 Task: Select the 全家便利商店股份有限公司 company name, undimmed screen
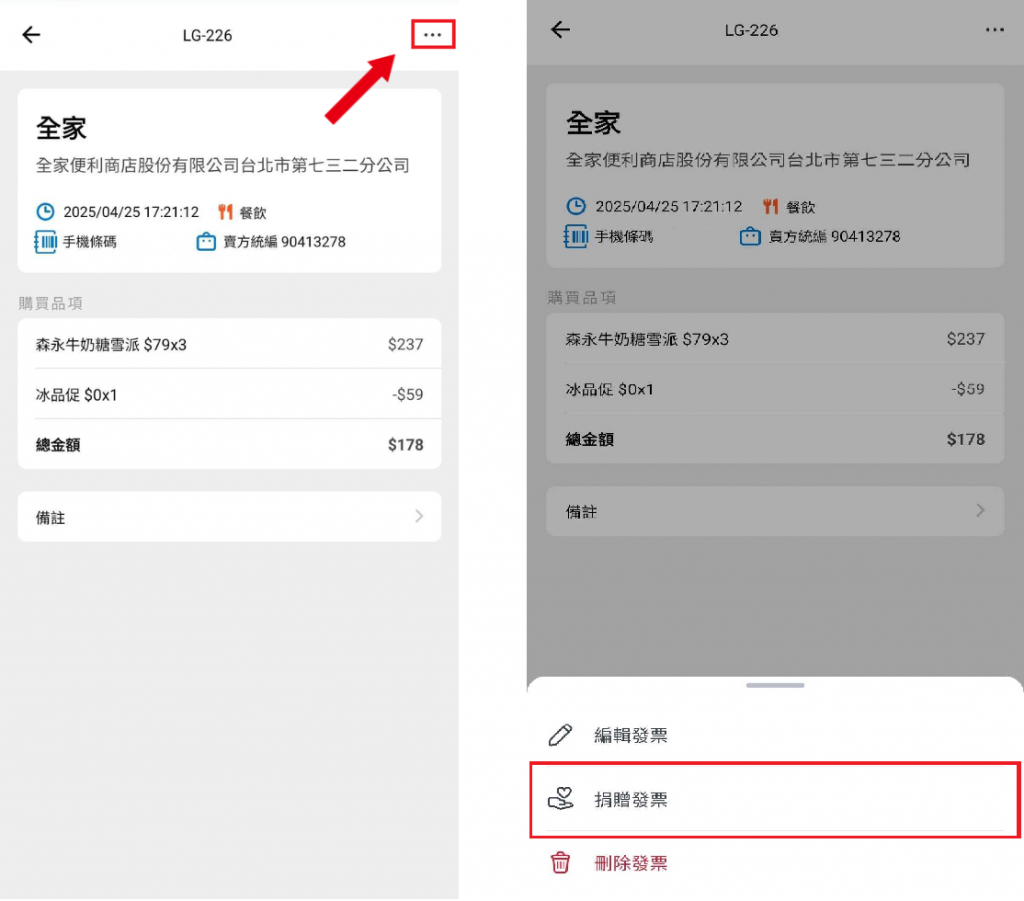[223, 165]
